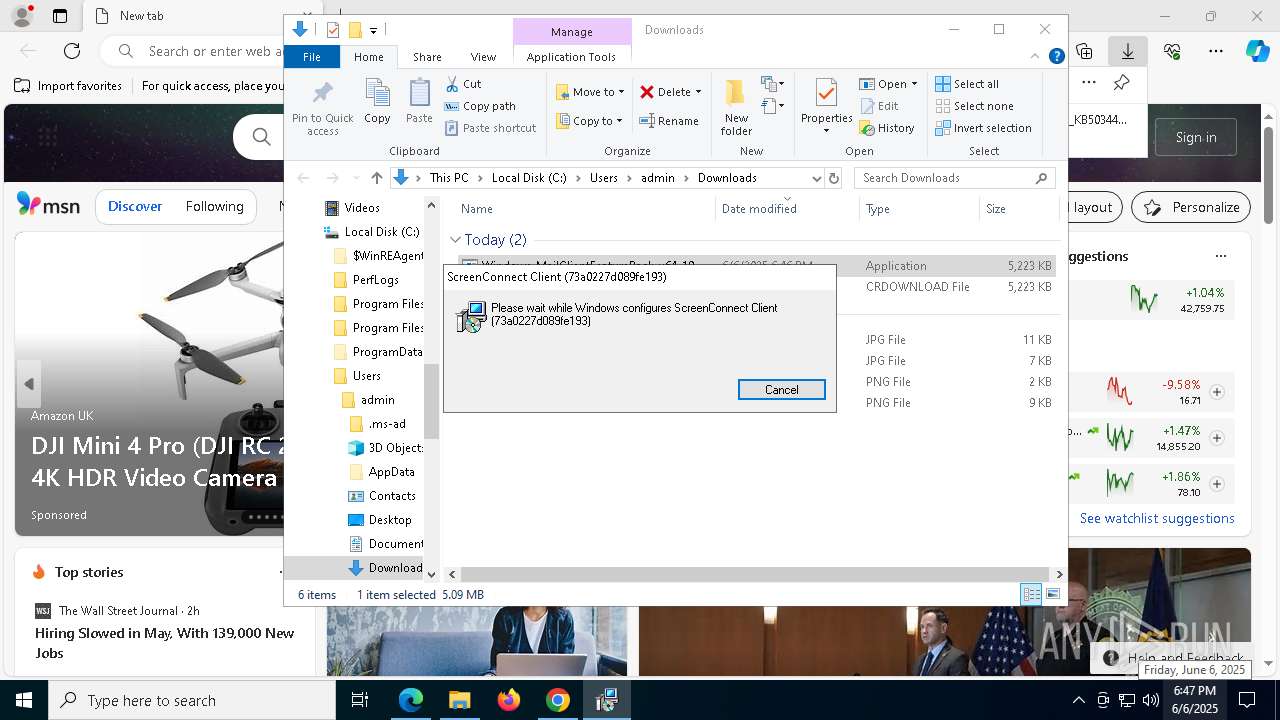The width and height of the screenshot is (1280, 720).
Task: Click Users breadcrumb in address bar
Action: click(x=603, y=178)
